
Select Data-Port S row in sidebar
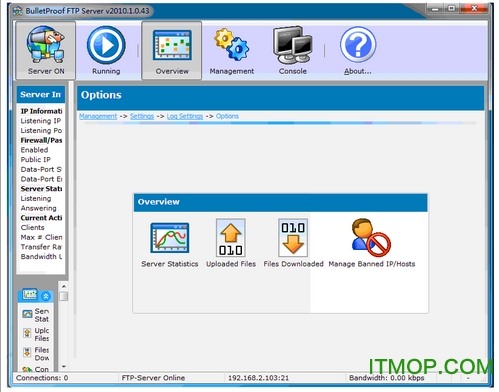(41, 169)
